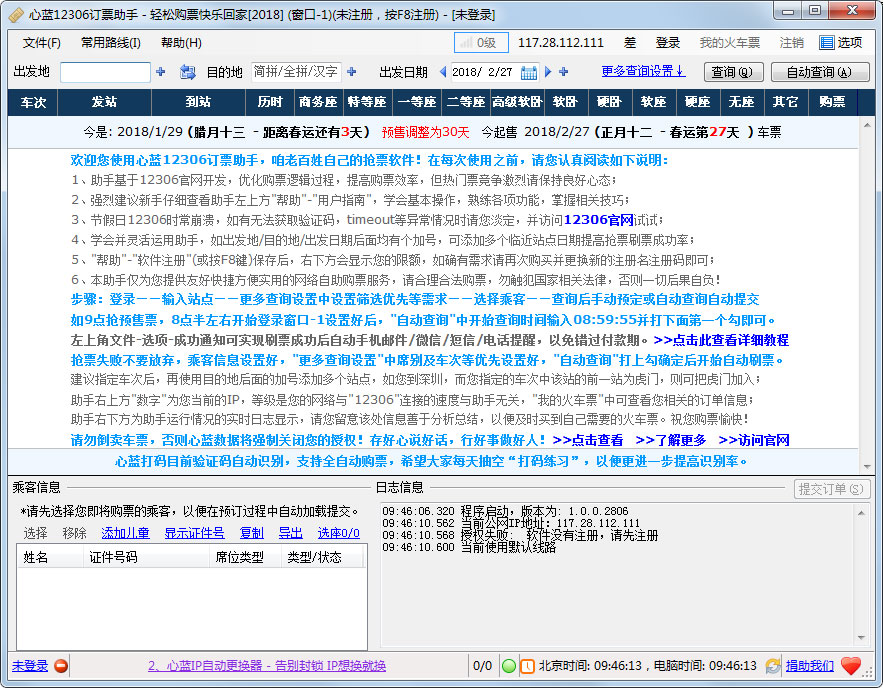Click 注销 to log out

(791, 43)
